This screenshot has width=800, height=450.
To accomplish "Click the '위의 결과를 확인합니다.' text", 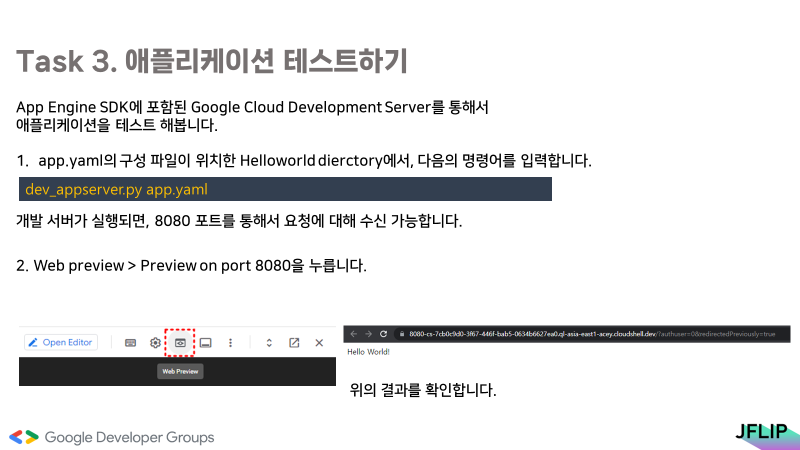I will click(422, 390).
